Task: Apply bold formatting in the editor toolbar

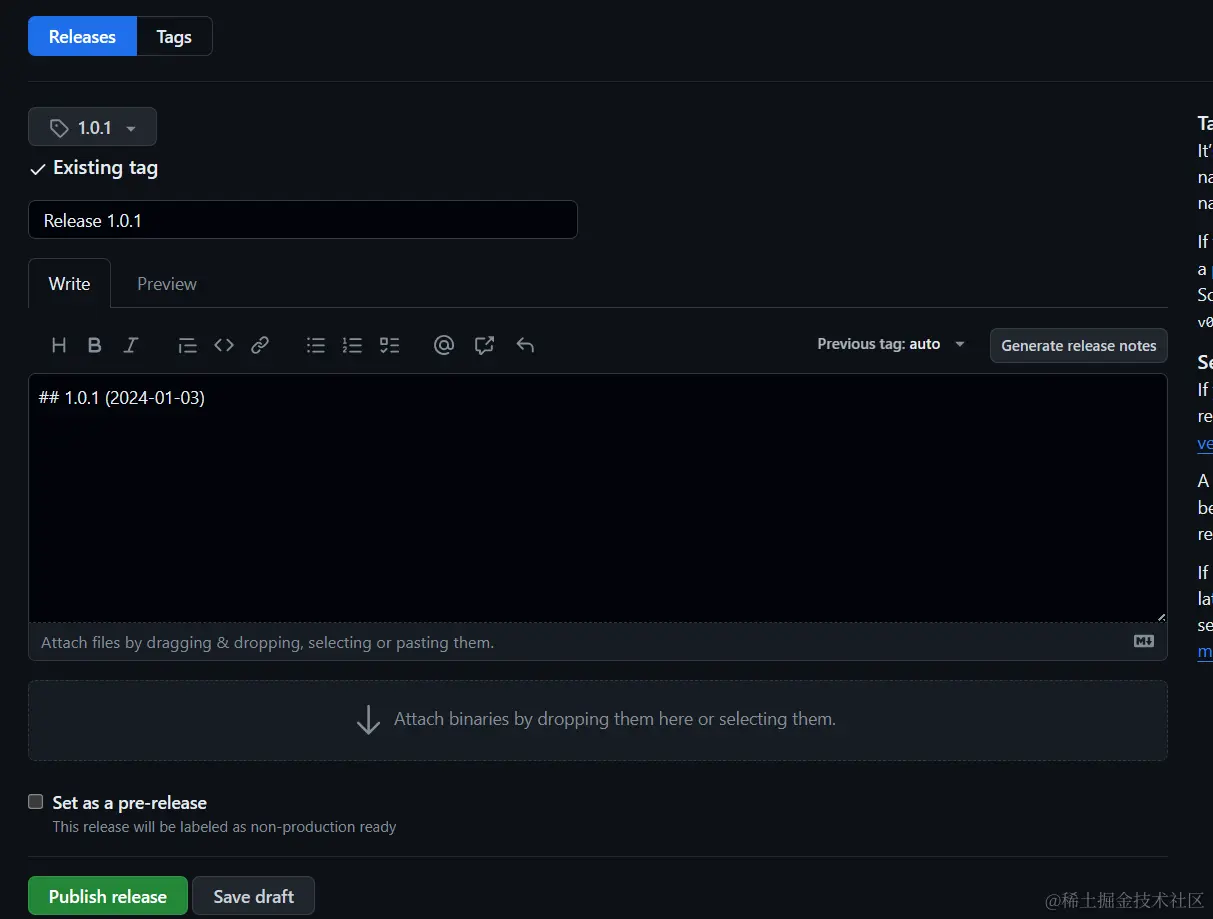Action: 95,345
